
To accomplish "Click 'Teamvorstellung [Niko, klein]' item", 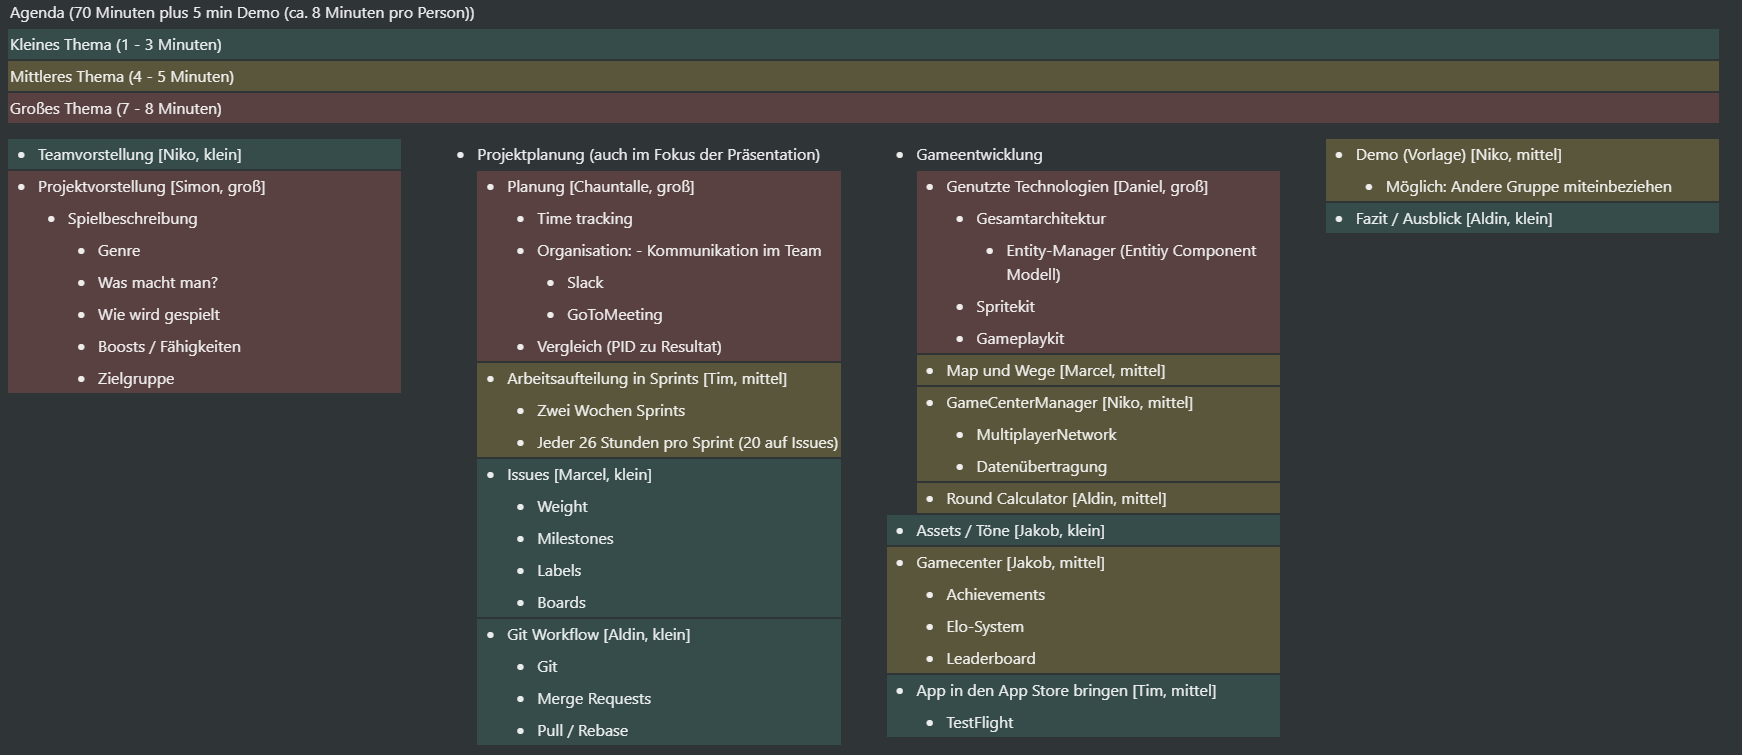I will click(139, 155).
